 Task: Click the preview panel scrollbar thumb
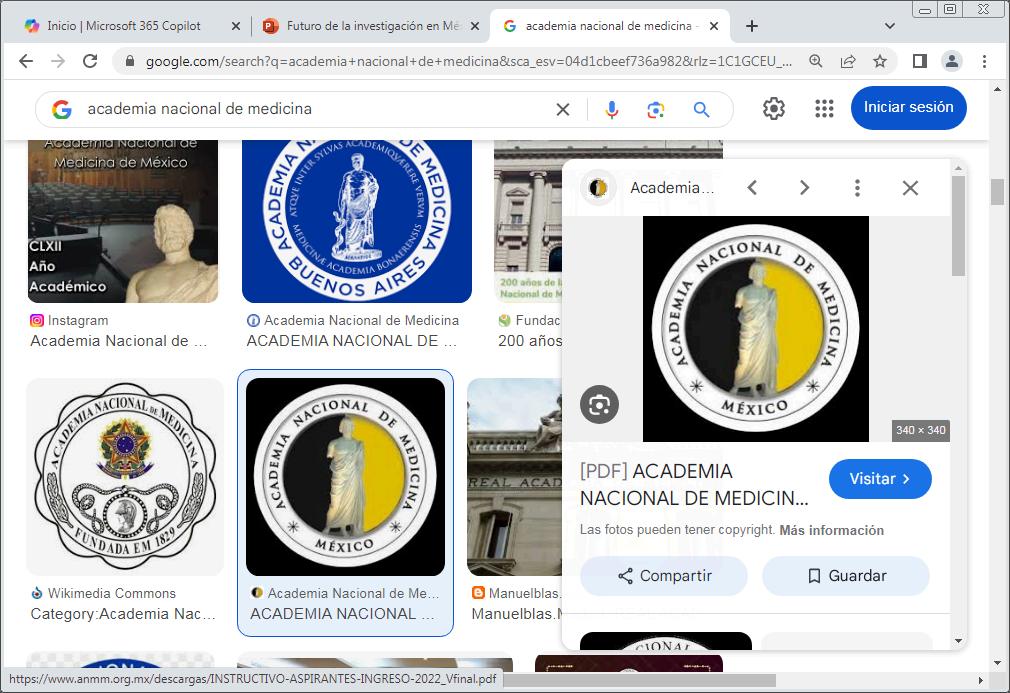958,225
